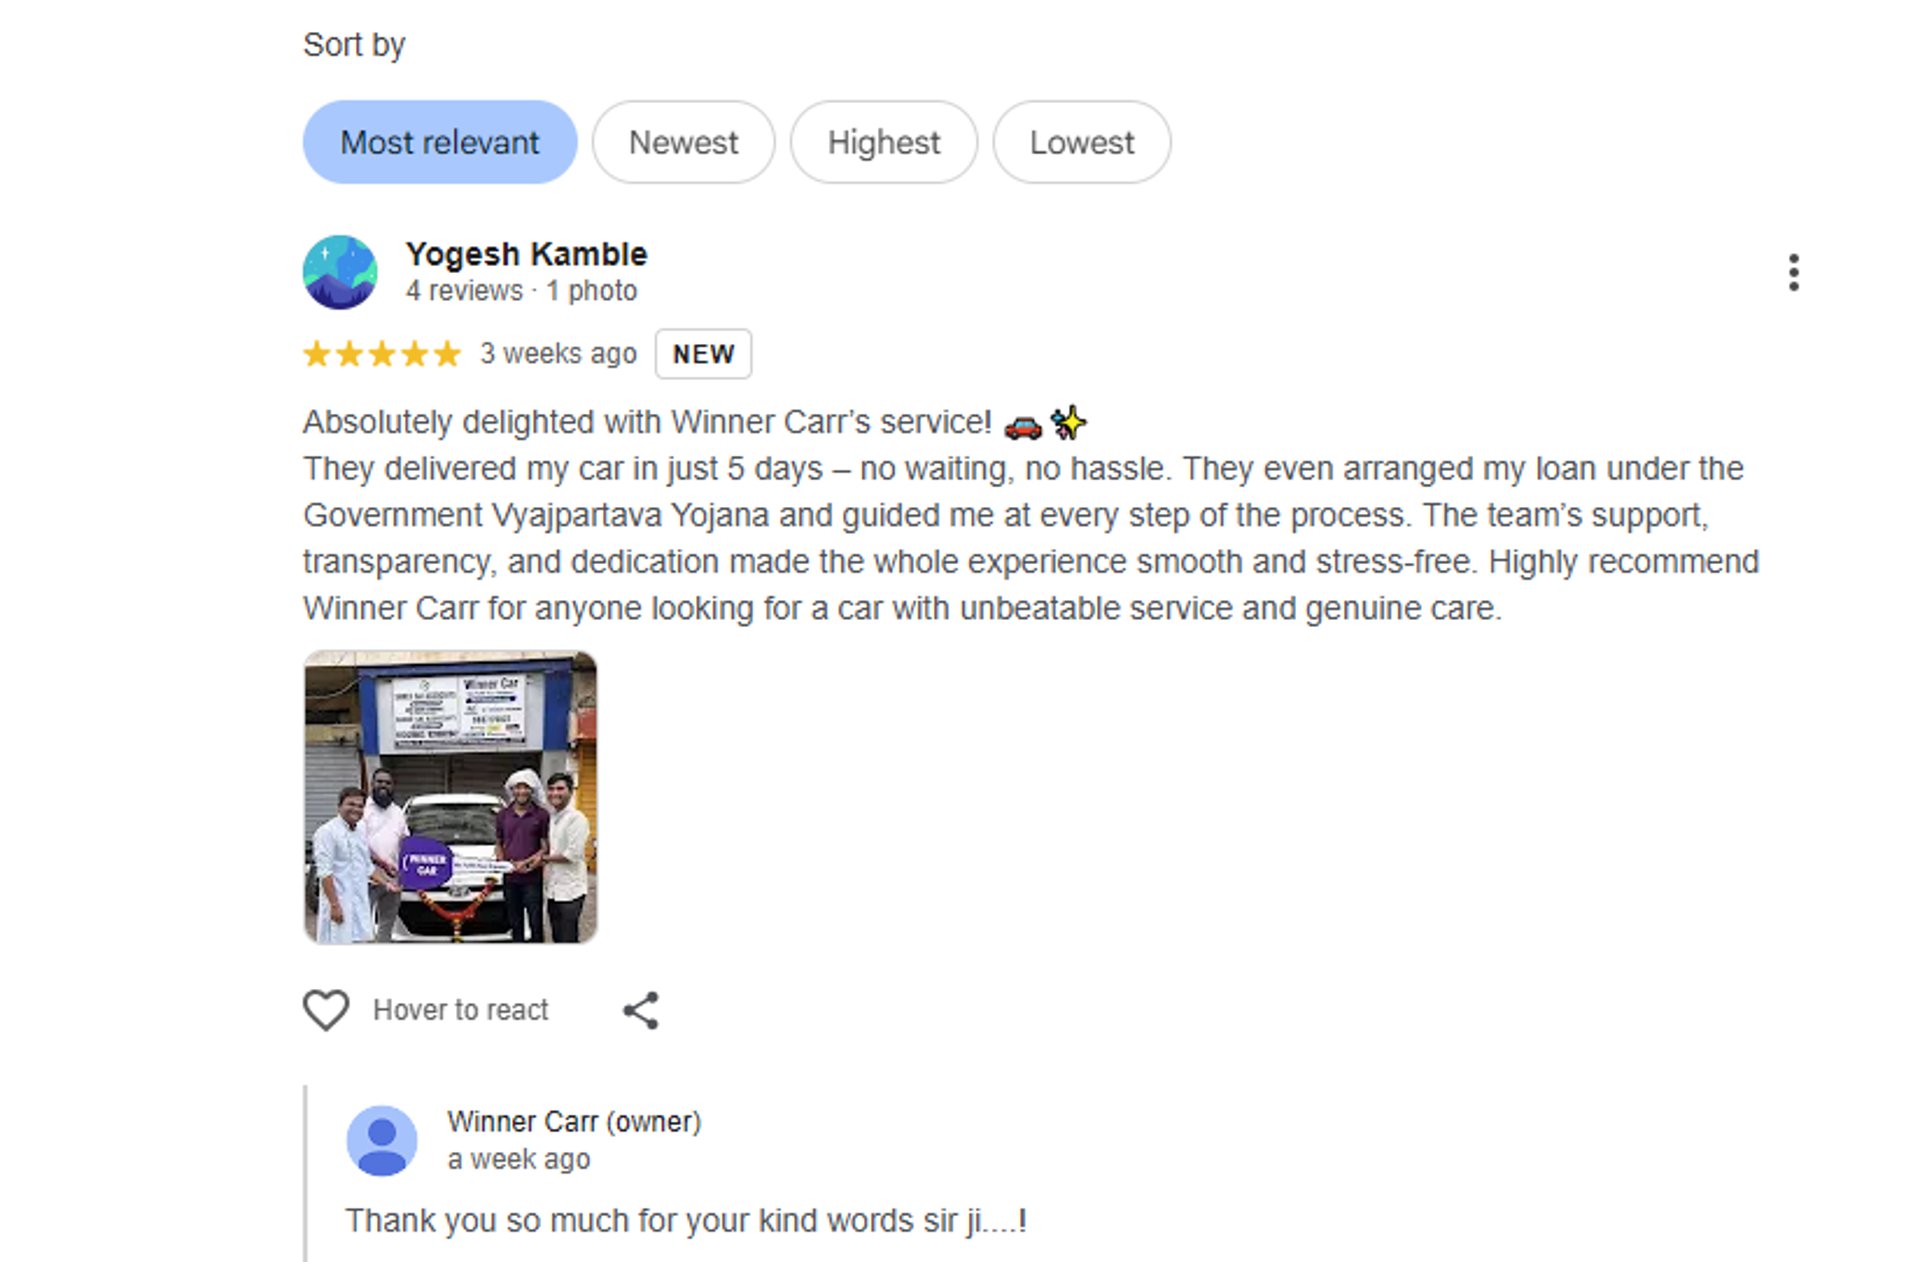1920x1262 pixels.
Task: Click the five-star rating on the review
Action: coord(382,354)
